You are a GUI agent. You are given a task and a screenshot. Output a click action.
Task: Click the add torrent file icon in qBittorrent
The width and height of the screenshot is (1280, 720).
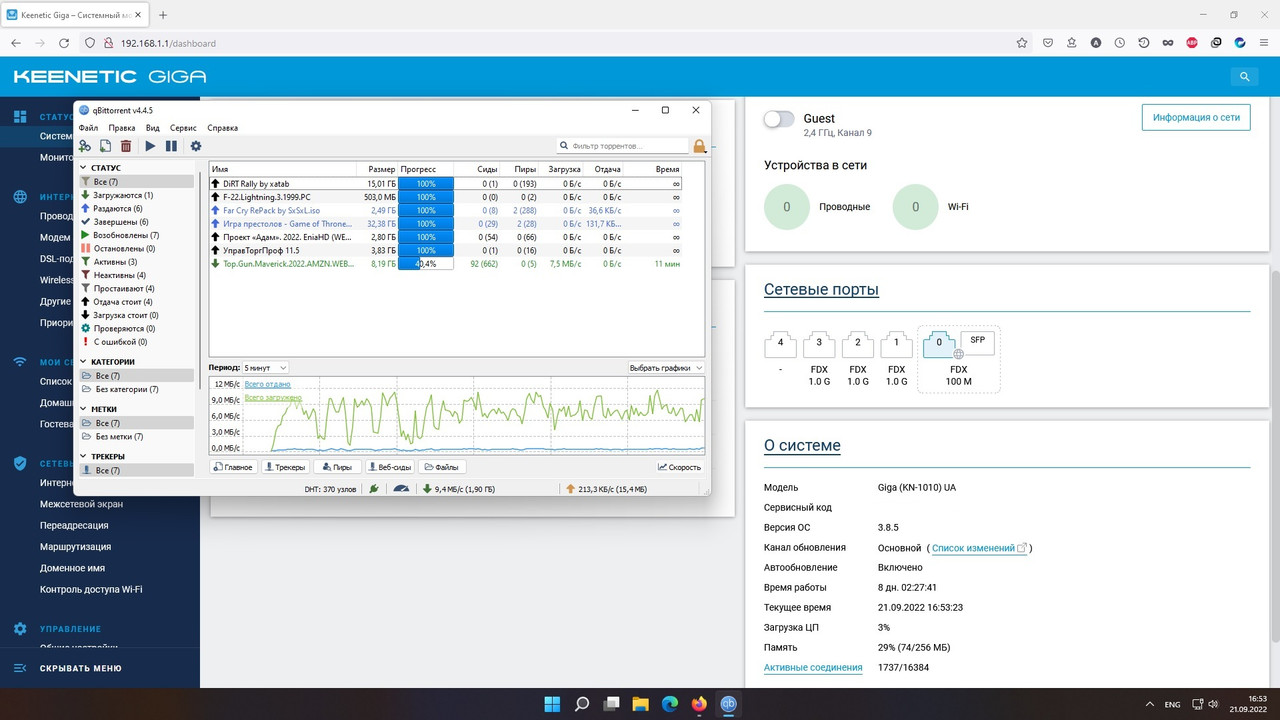(105, 146)
